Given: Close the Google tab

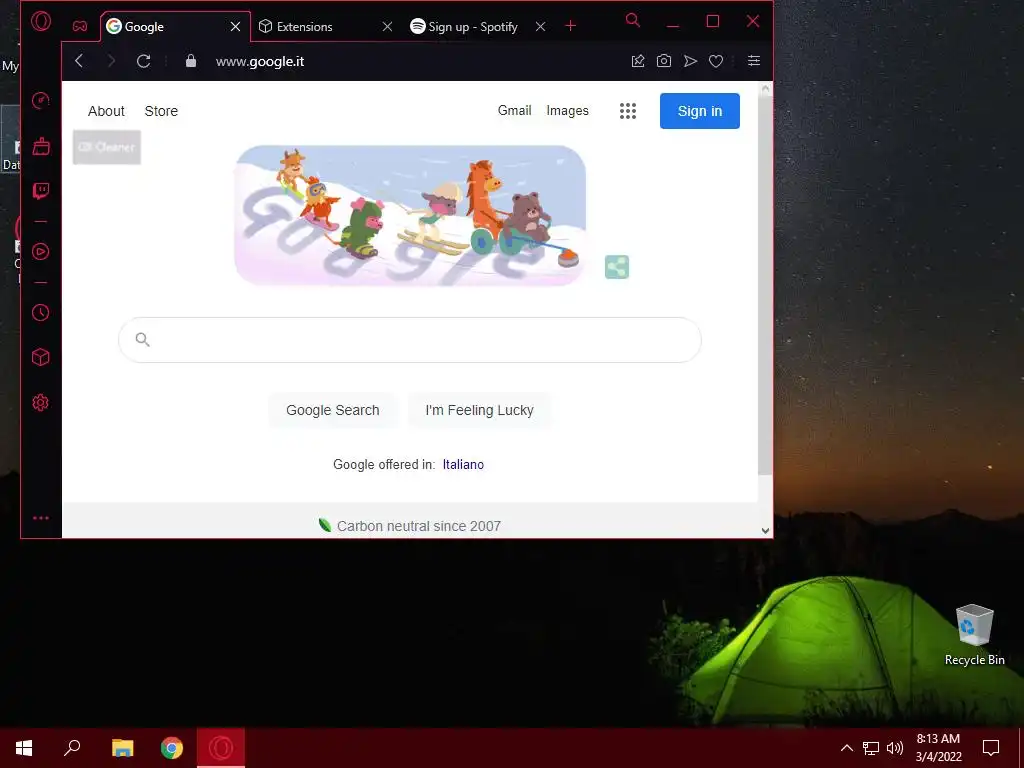Looking at the screenshot, I should 236,27.
